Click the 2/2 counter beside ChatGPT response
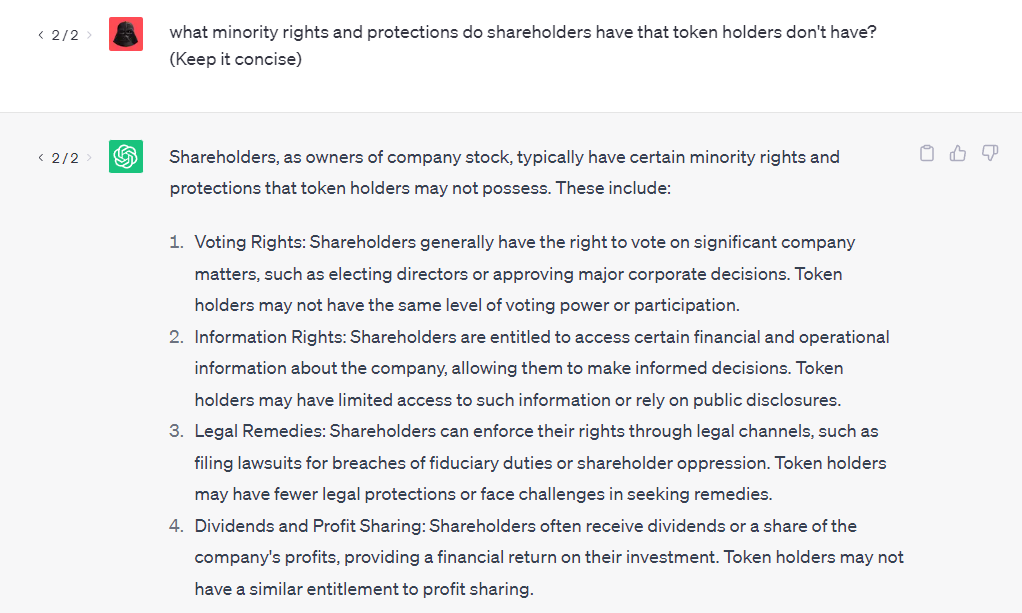This screenshot has height=613, width=1022. [65, 158]
